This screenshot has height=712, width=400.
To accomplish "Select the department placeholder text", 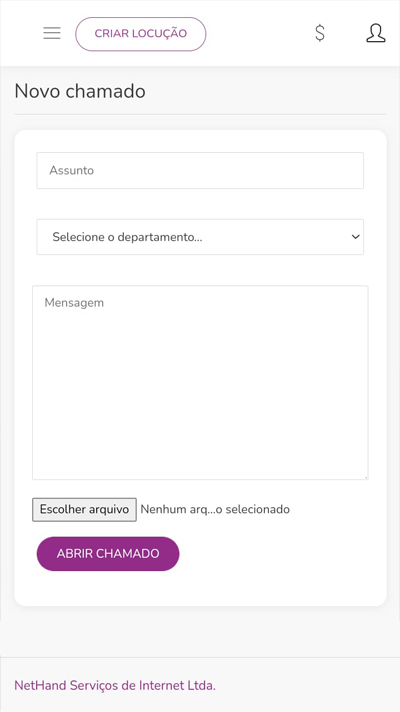I will (x=127, y=237).
